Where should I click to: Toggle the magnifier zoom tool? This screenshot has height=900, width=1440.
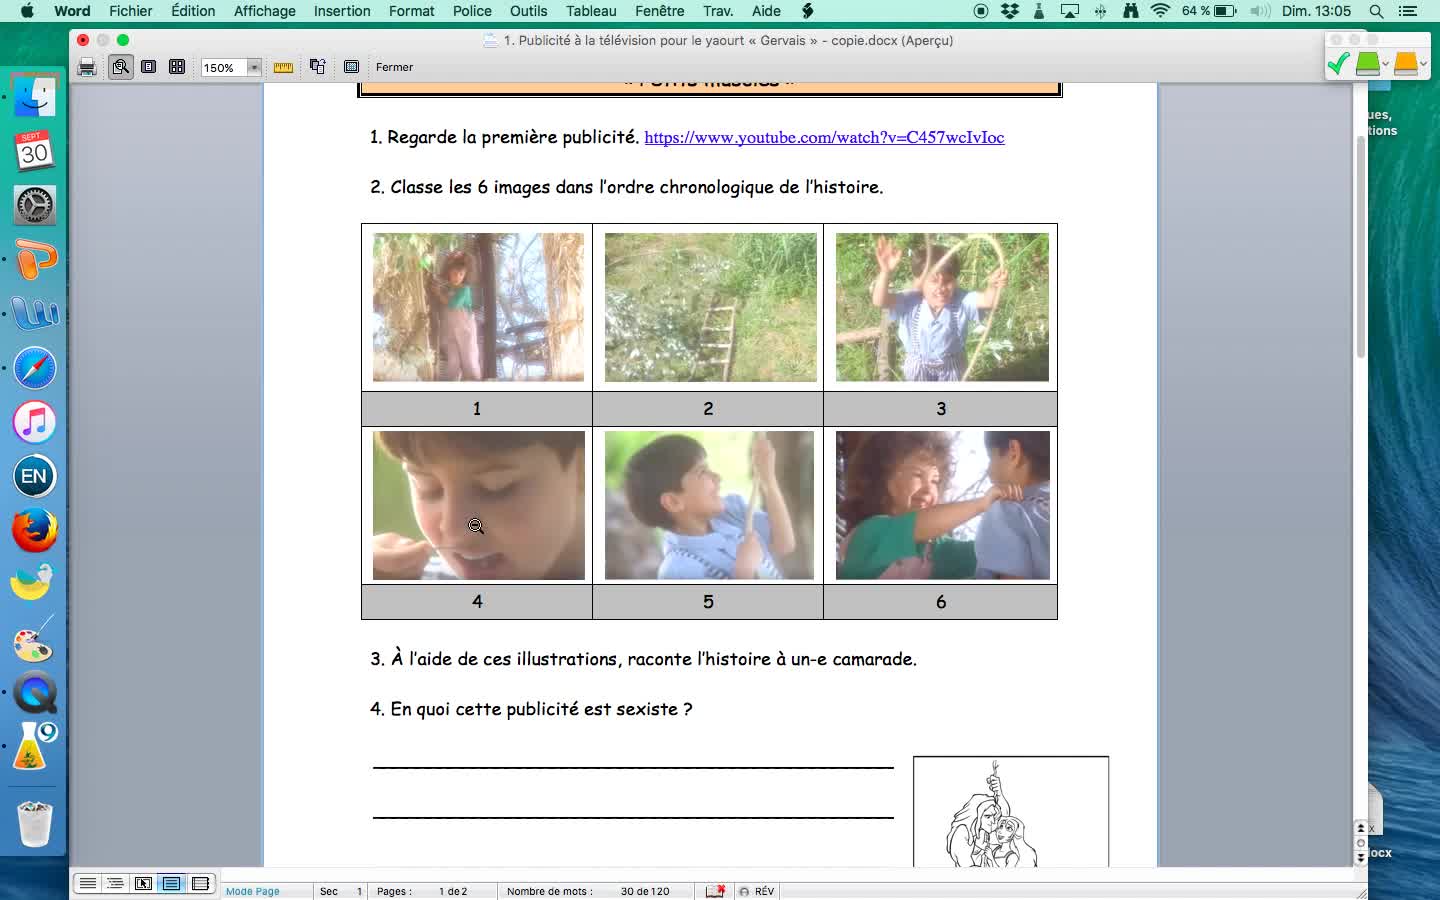tap(121, 67)
